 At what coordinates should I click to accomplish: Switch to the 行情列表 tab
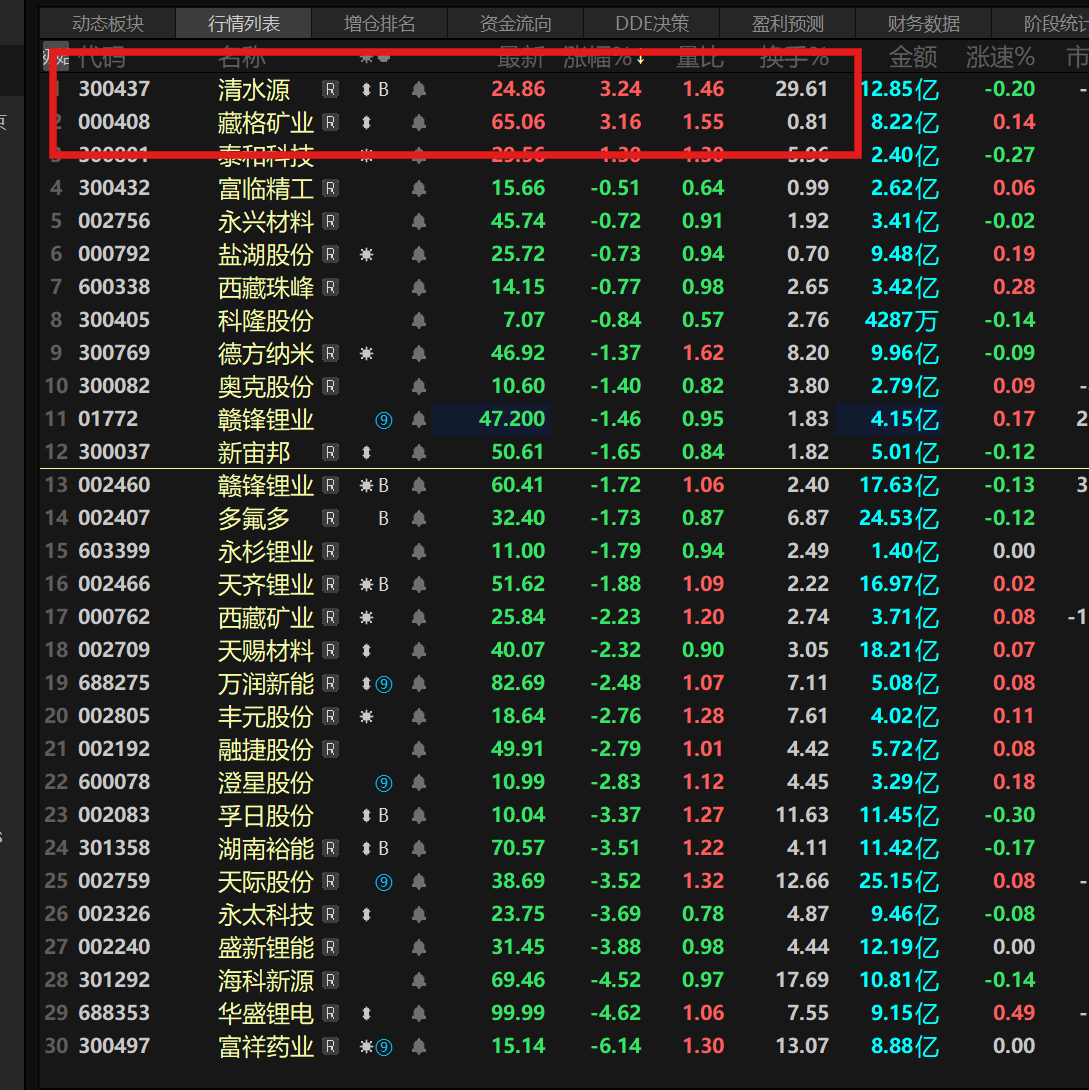[244, 24]
